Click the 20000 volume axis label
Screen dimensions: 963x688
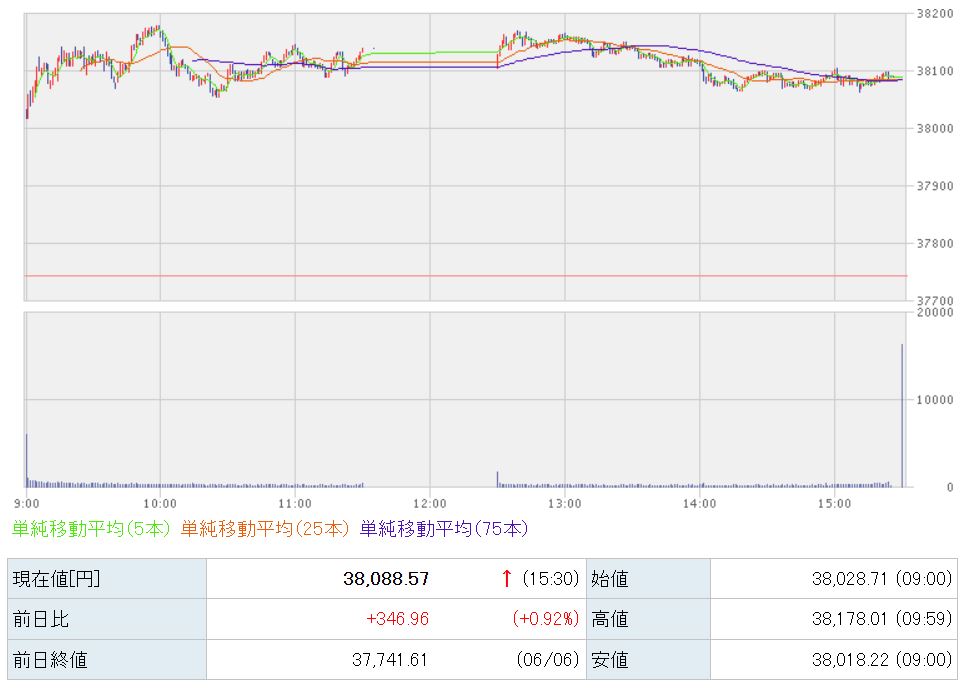point(935,312)
